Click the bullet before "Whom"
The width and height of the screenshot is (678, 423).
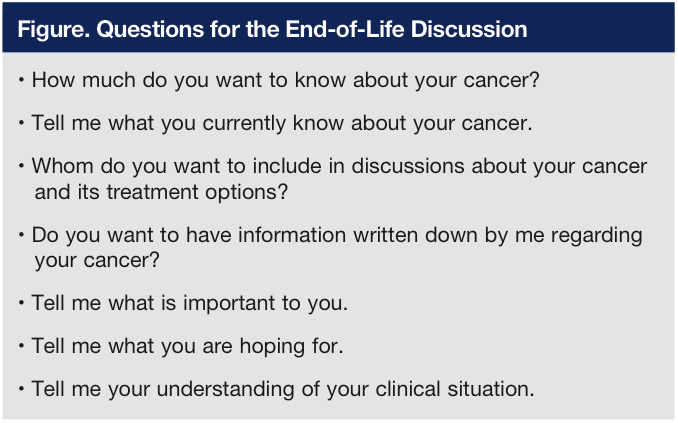22,166
